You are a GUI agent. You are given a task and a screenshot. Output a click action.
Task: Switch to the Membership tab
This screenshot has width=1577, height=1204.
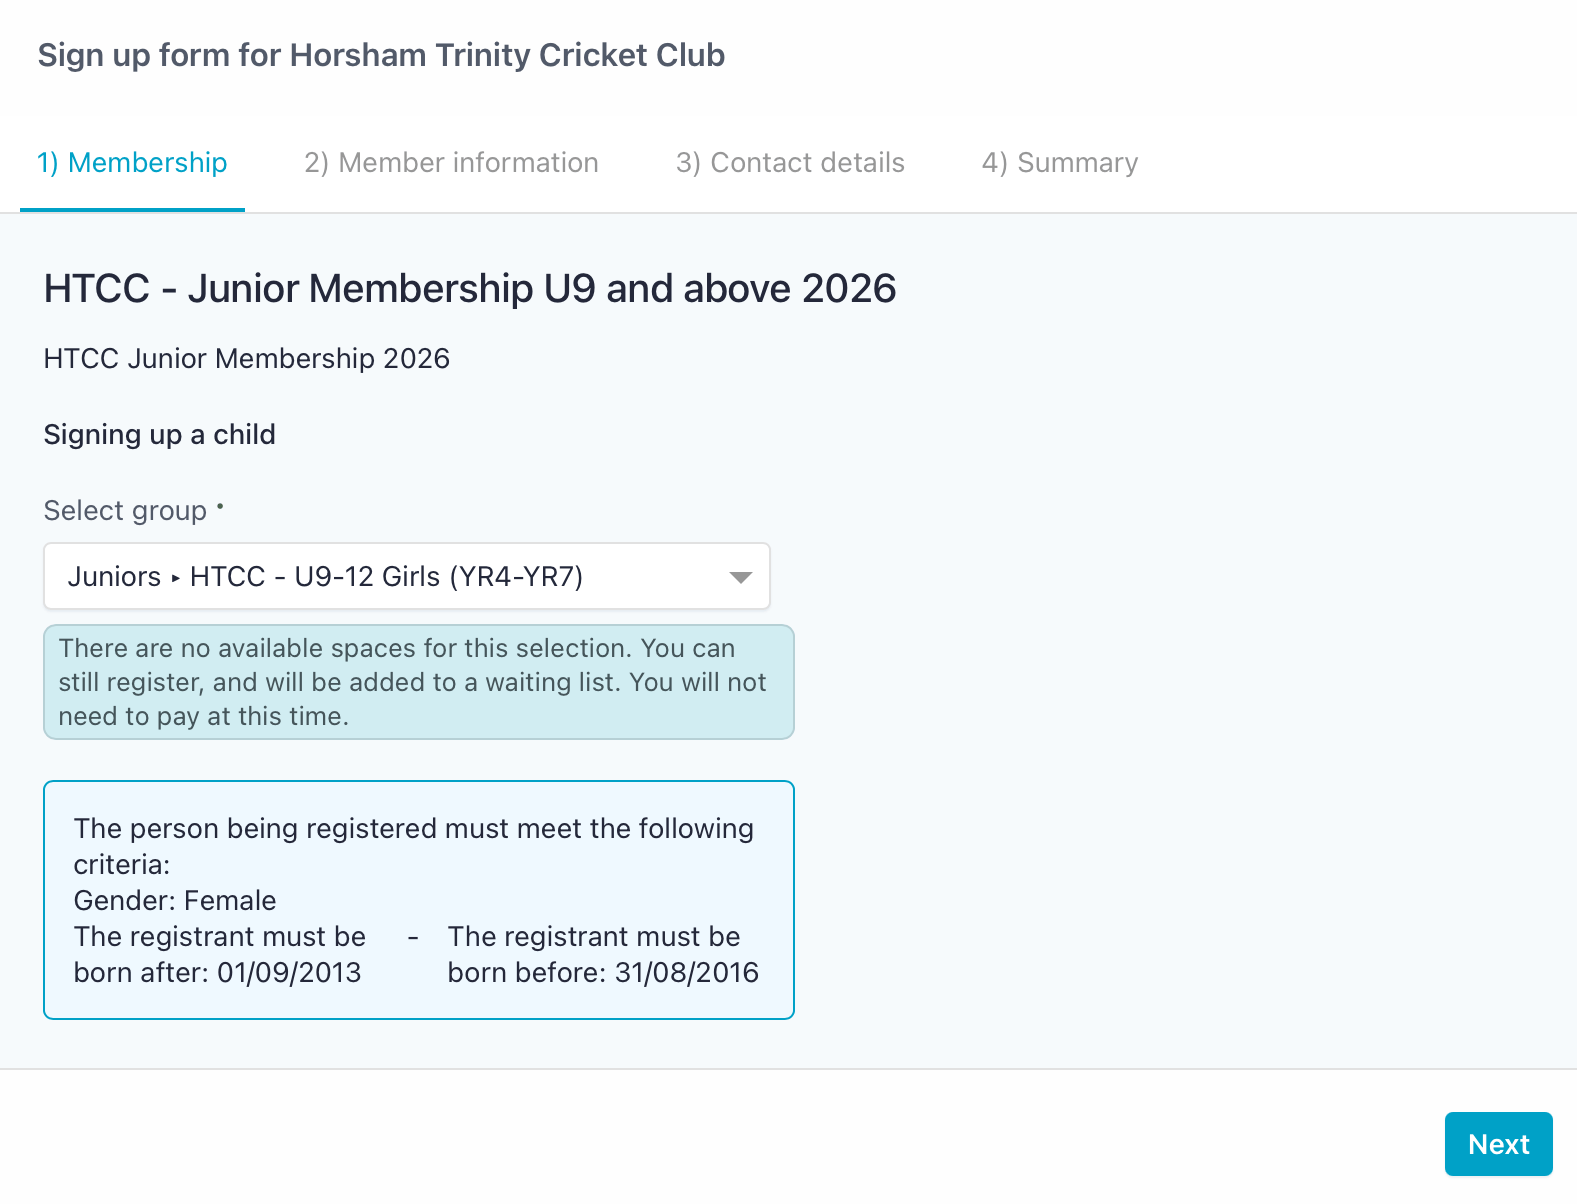(132, 163)
